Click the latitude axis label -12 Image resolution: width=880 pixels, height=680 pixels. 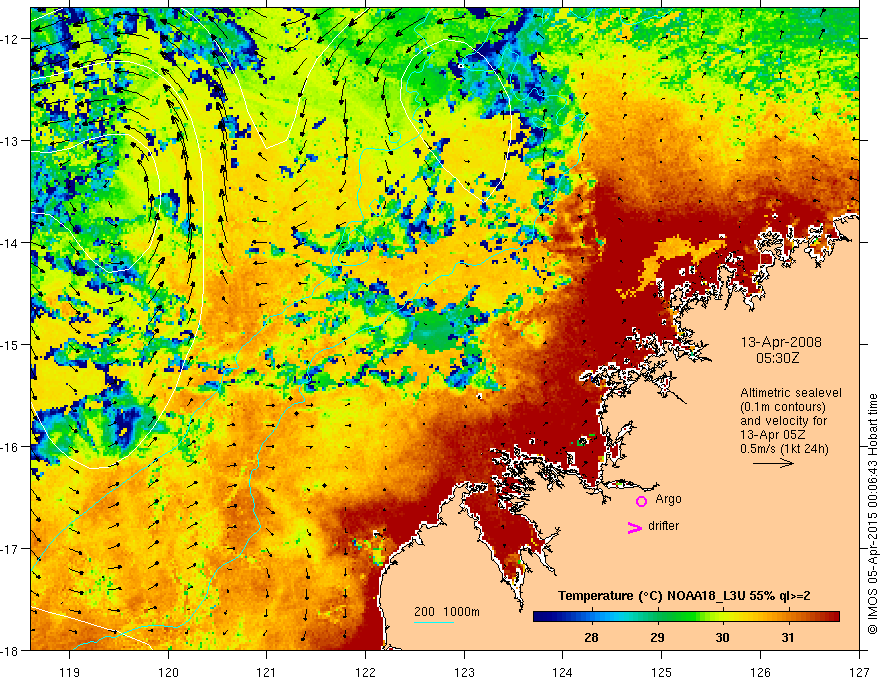point(10,39)
